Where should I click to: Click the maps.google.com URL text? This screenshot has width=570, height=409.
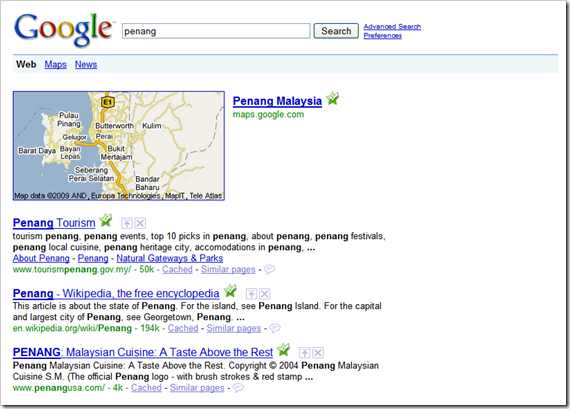(x=268, y=115)
